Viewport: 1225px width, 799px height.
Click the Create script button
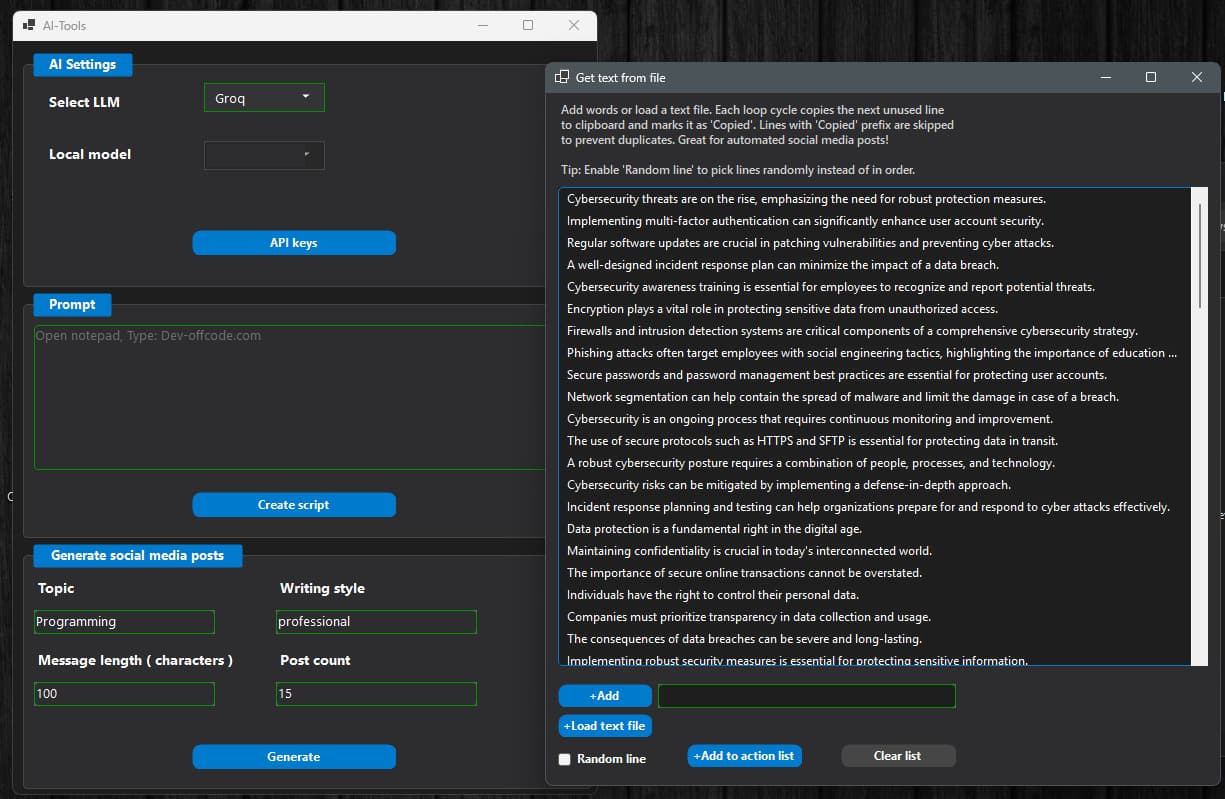tap(294, 504)
